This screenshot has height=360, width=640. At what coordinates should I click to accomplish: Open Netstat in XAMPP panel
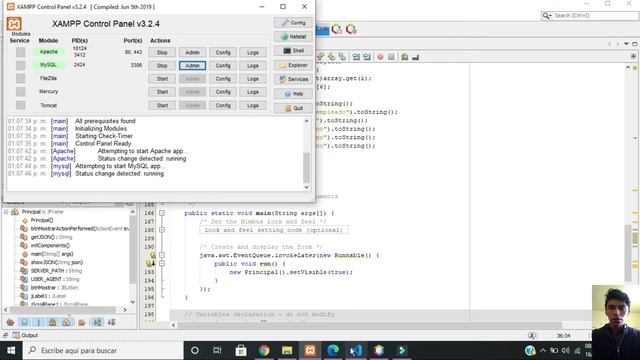click(x=293, y=37)
